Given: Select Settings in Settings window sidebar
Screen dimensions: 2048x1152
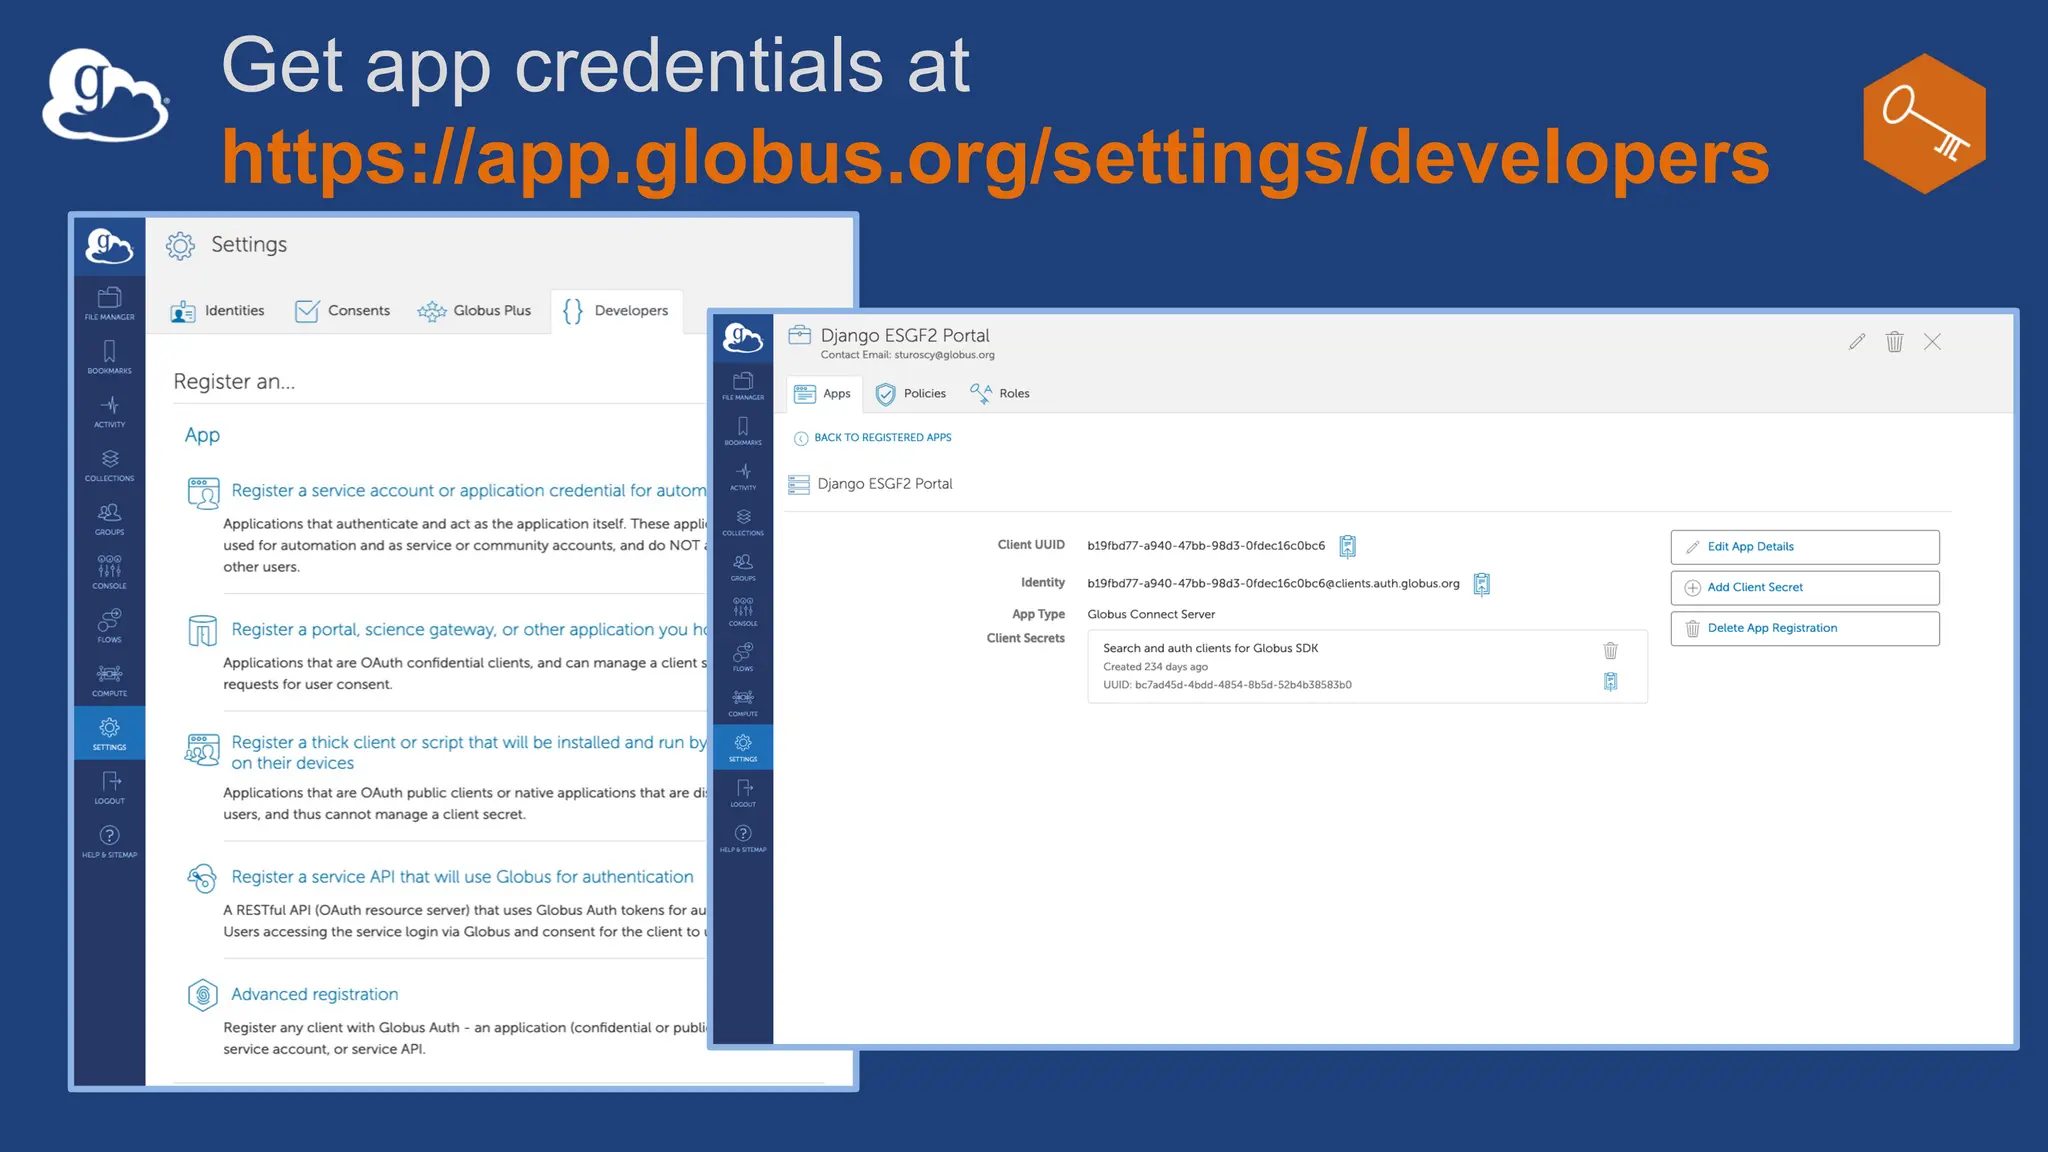Looking at the screenshot, I should [109, 733].
